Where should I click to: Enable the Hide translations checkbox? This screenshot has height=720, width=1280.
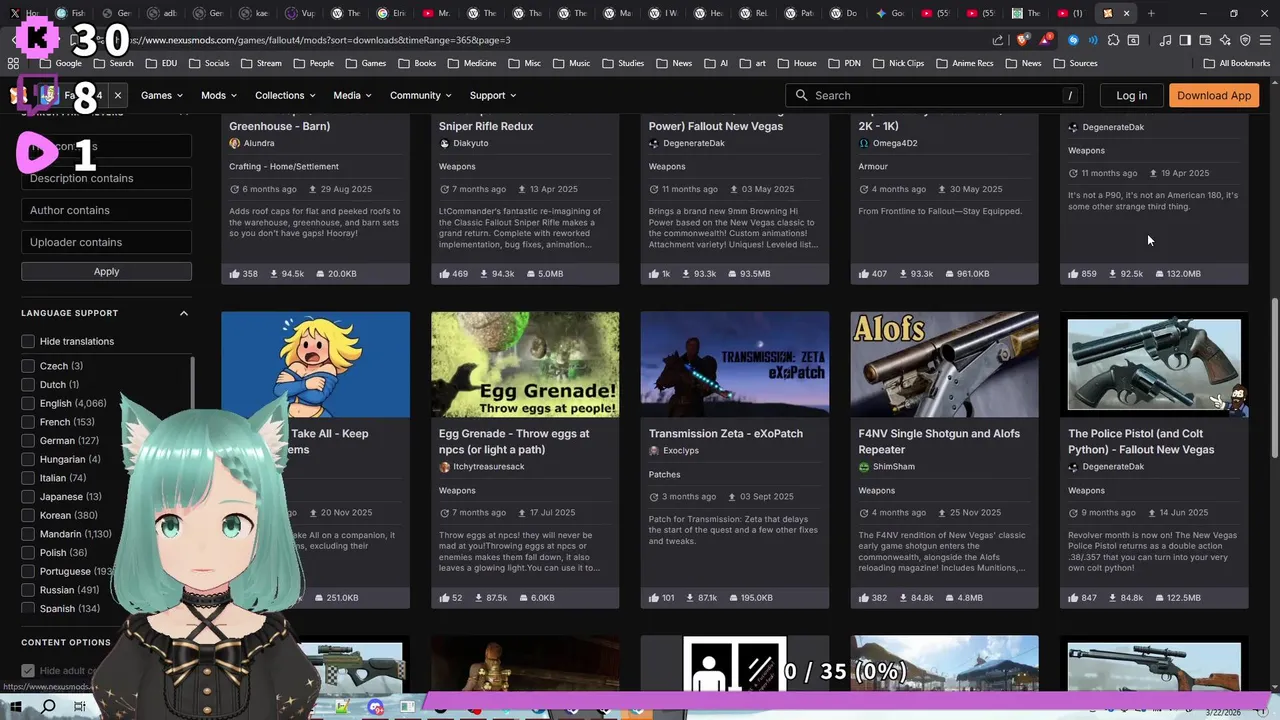click(28, 341)
